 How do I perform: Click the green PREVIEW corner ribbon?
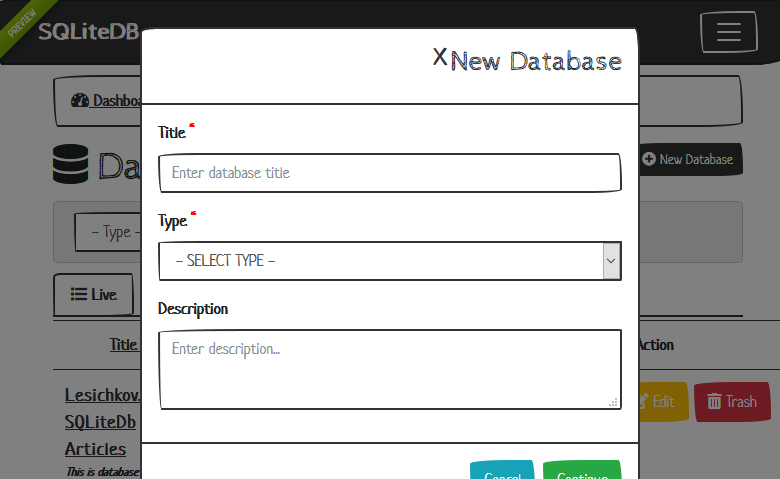22,21
